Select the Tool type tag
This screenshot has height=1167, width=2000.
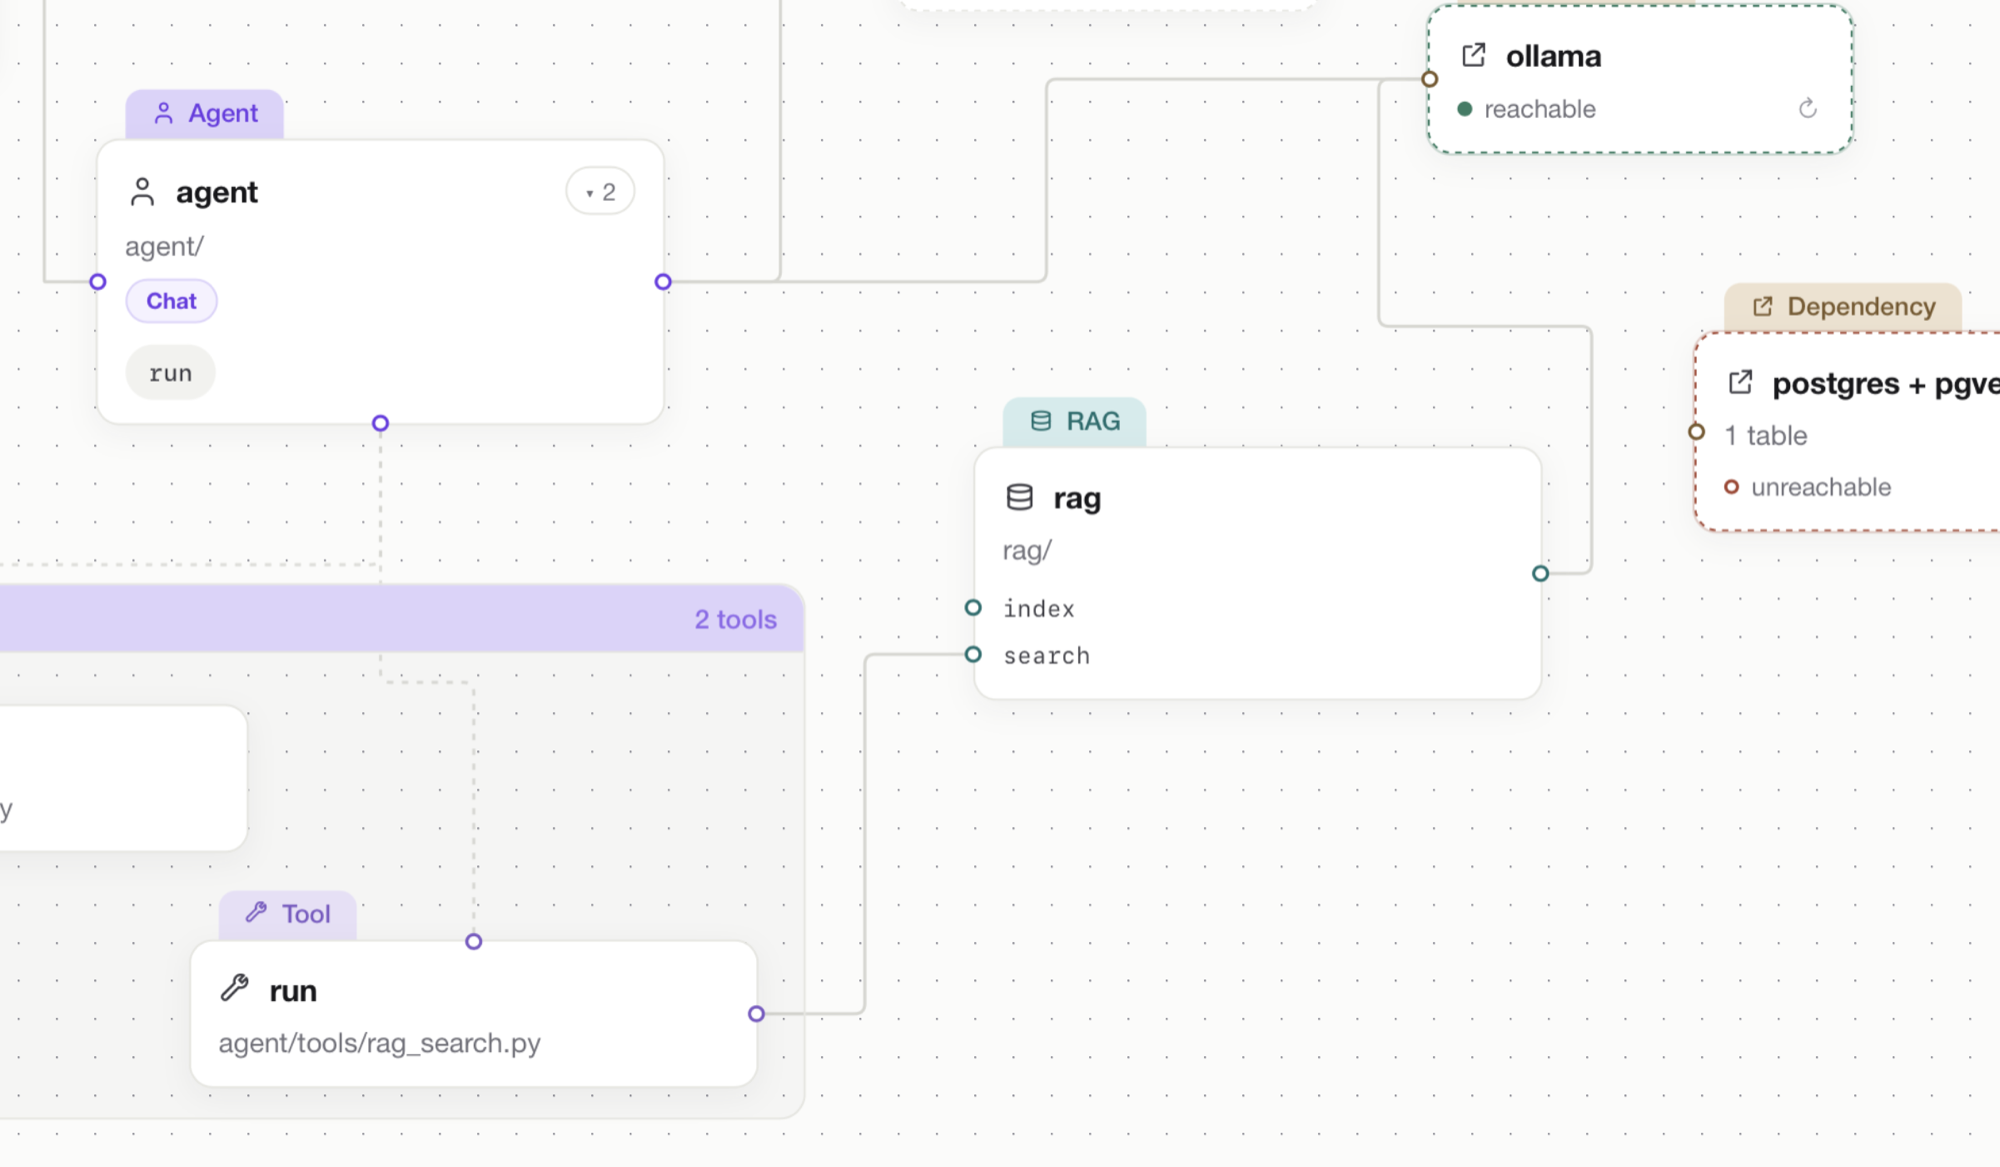pos(288,913)
